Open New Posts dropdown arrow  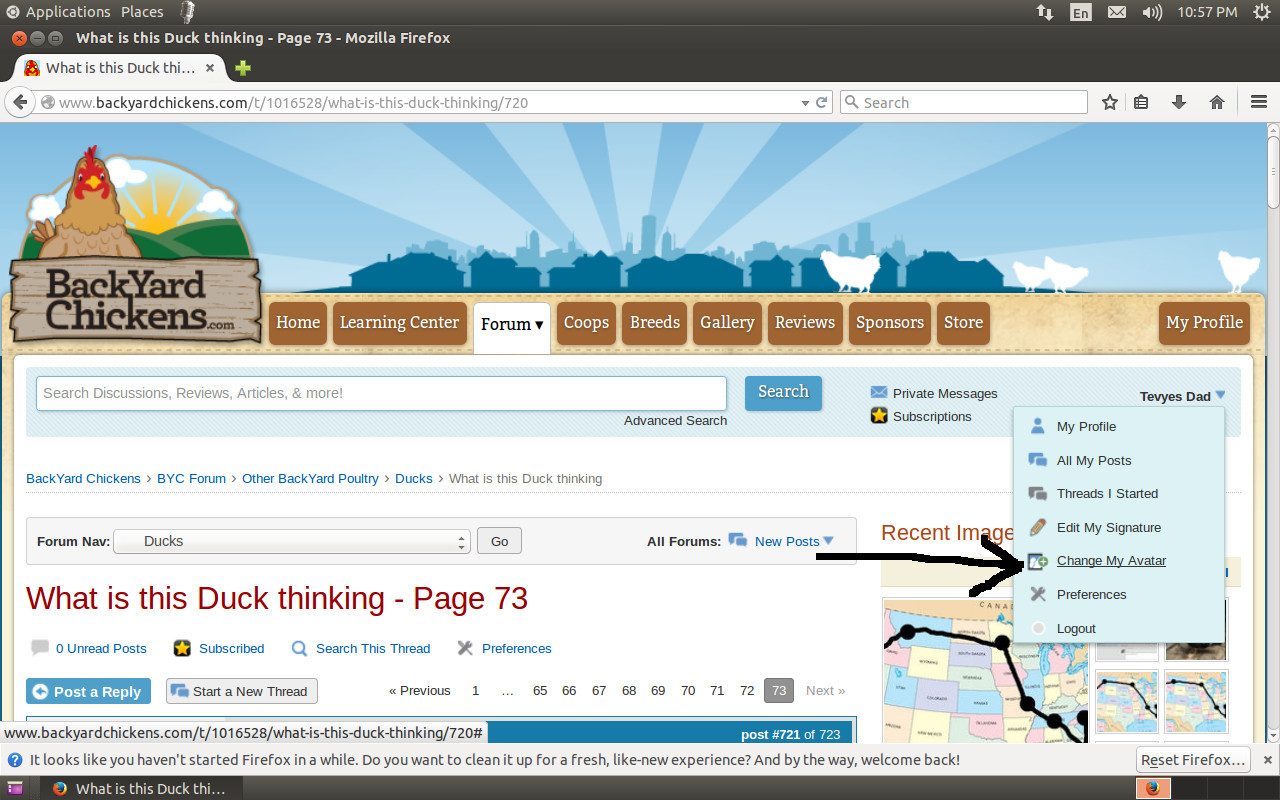828,541
